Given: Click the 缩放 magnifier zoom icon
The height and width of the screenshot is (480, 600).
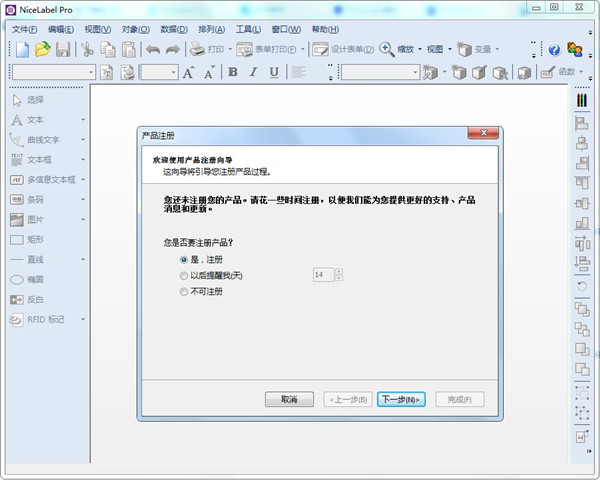Looking at the screenshot, I should click(386, 49).
